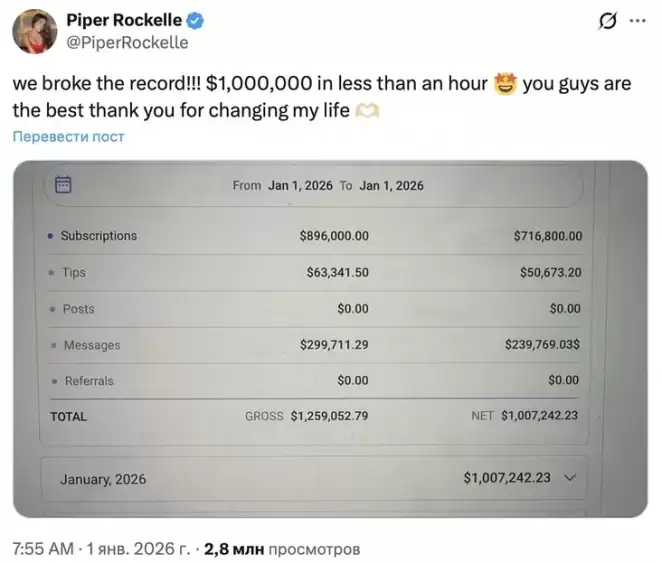Click the 2,8 млн просмотров view count

(x=282, y=549)
